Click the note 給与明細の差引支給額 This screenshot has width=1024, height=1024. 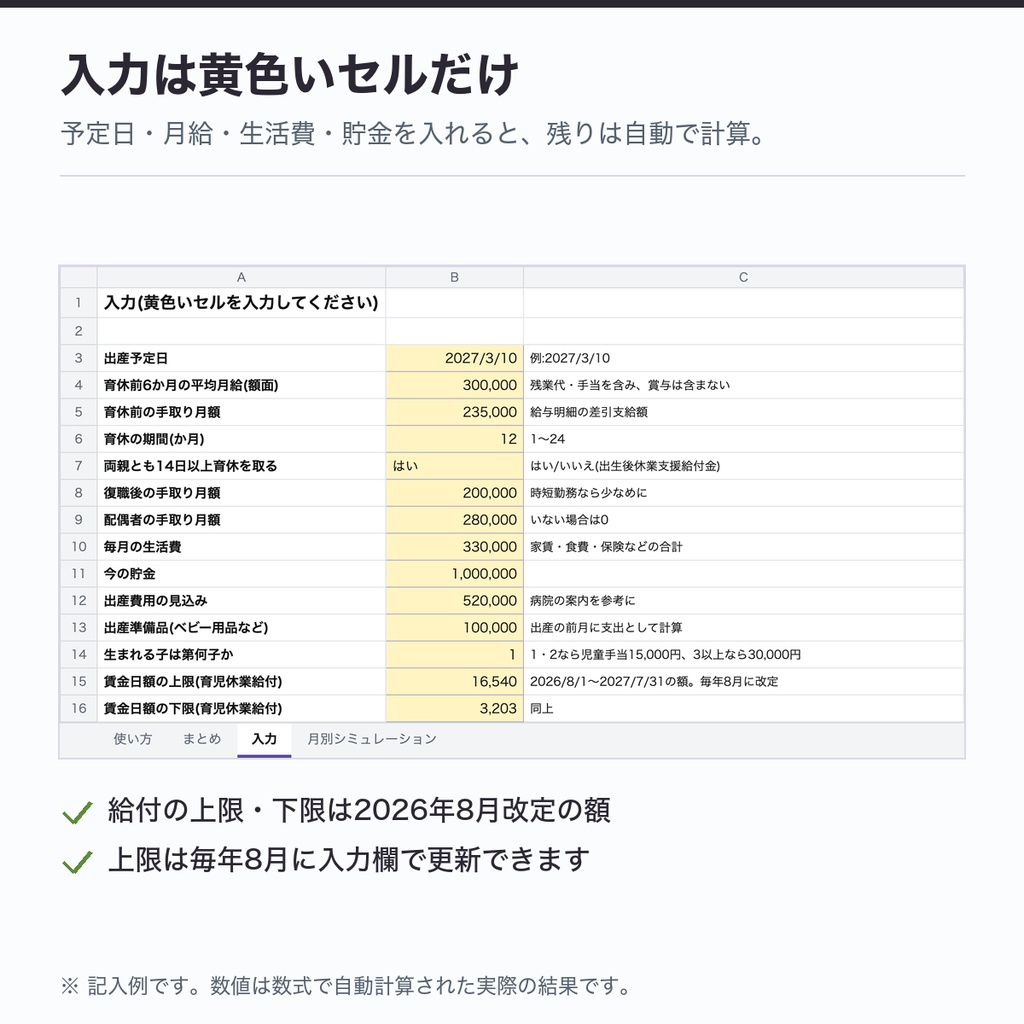(x=588, y=412)
